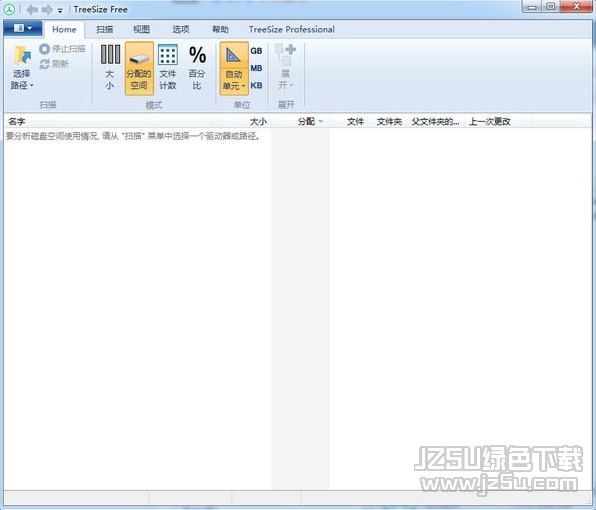Maximize the TreeSize Free window
This screenshot has width=596, height=510.
coord(550,6)
